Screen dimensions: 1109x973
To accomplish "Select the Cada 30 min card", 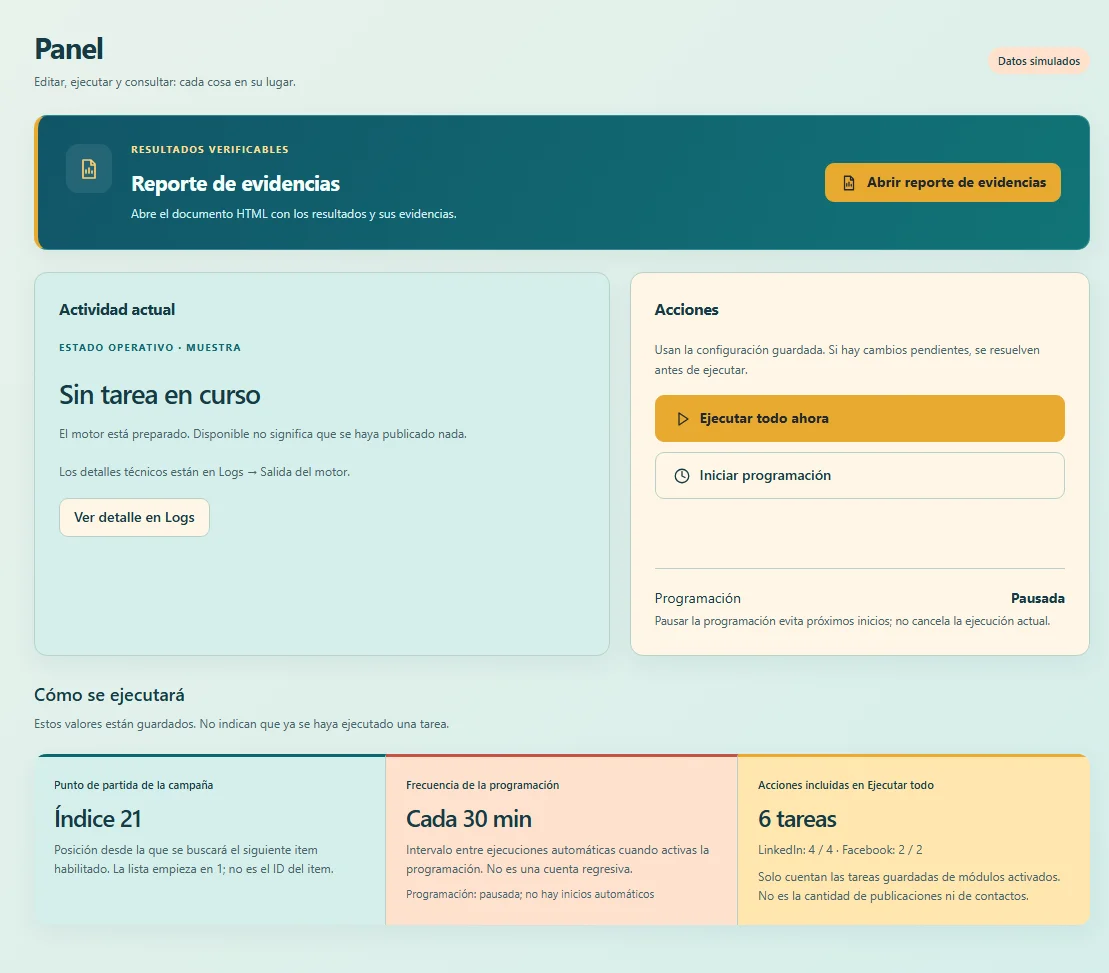I will 562,840.
